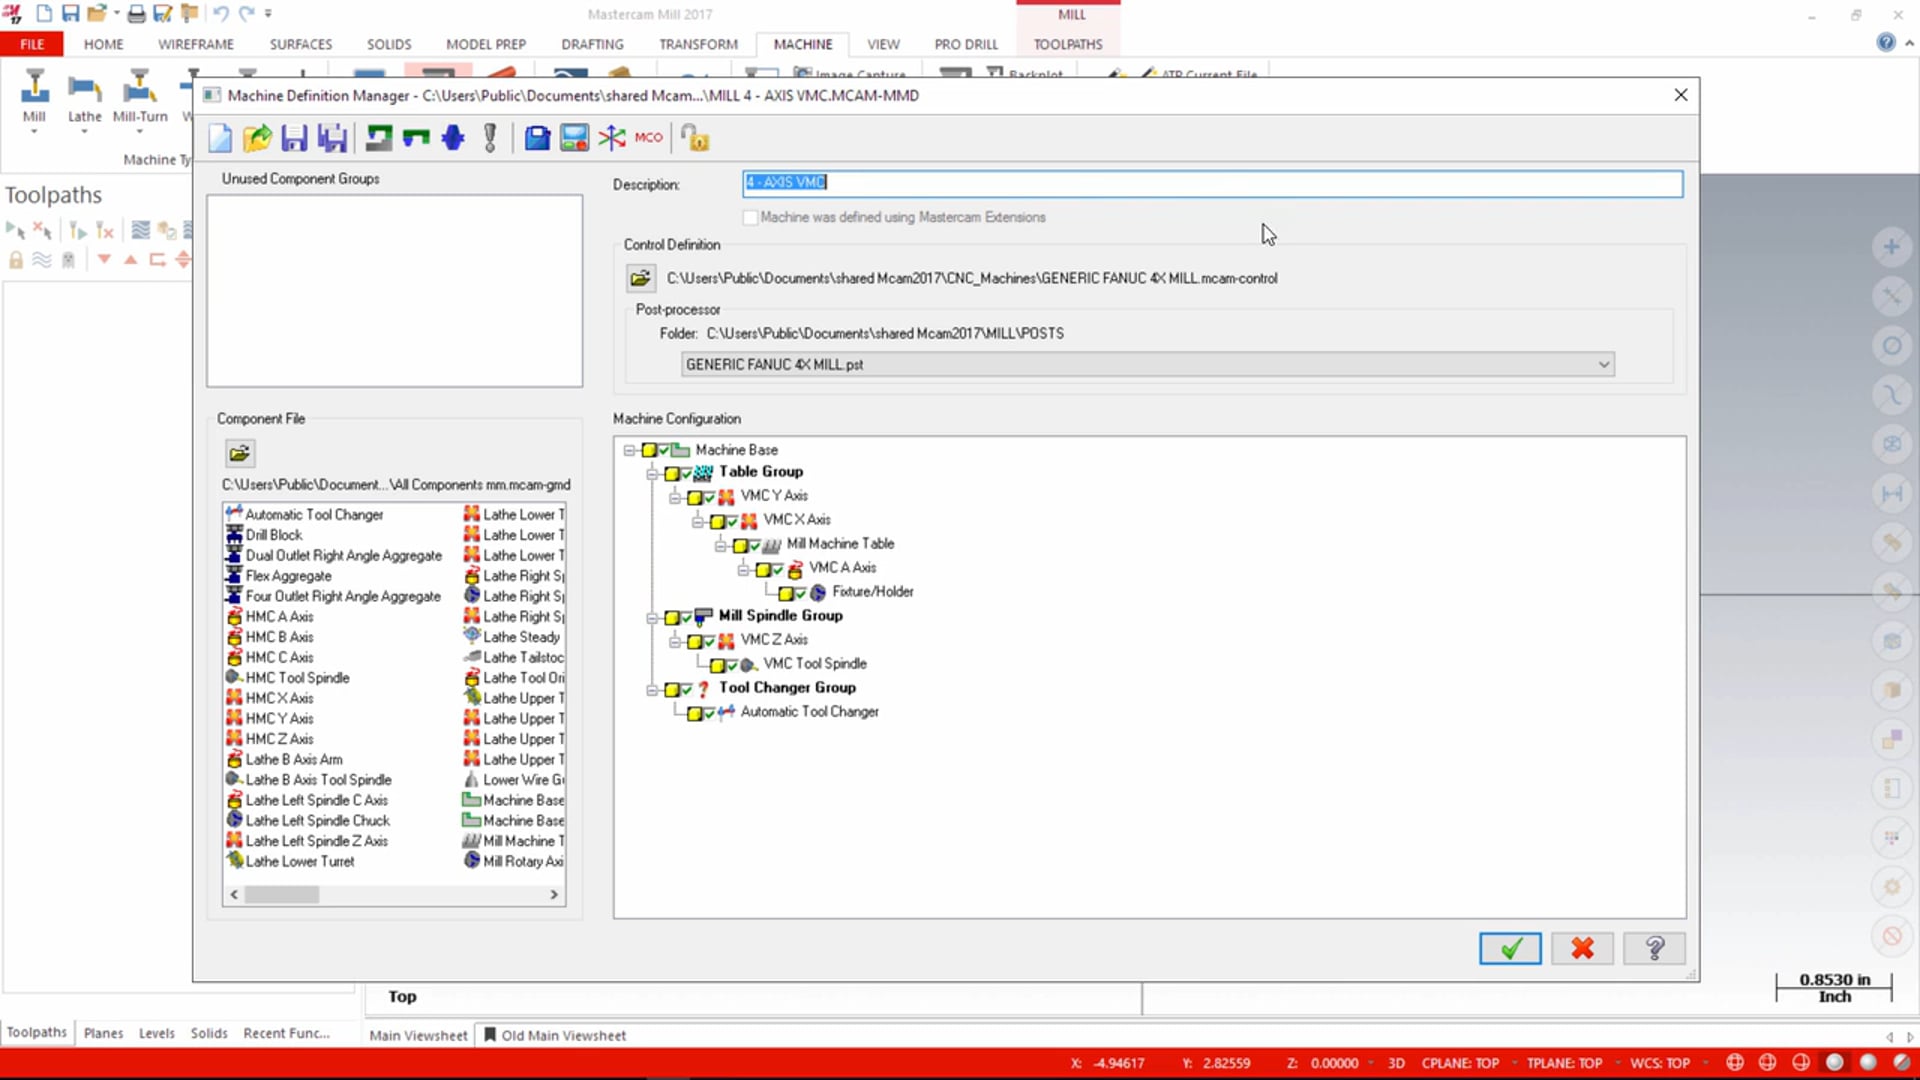
Task: Click Save icon in the quick access toolbar
Action: (x=70, y=14)
